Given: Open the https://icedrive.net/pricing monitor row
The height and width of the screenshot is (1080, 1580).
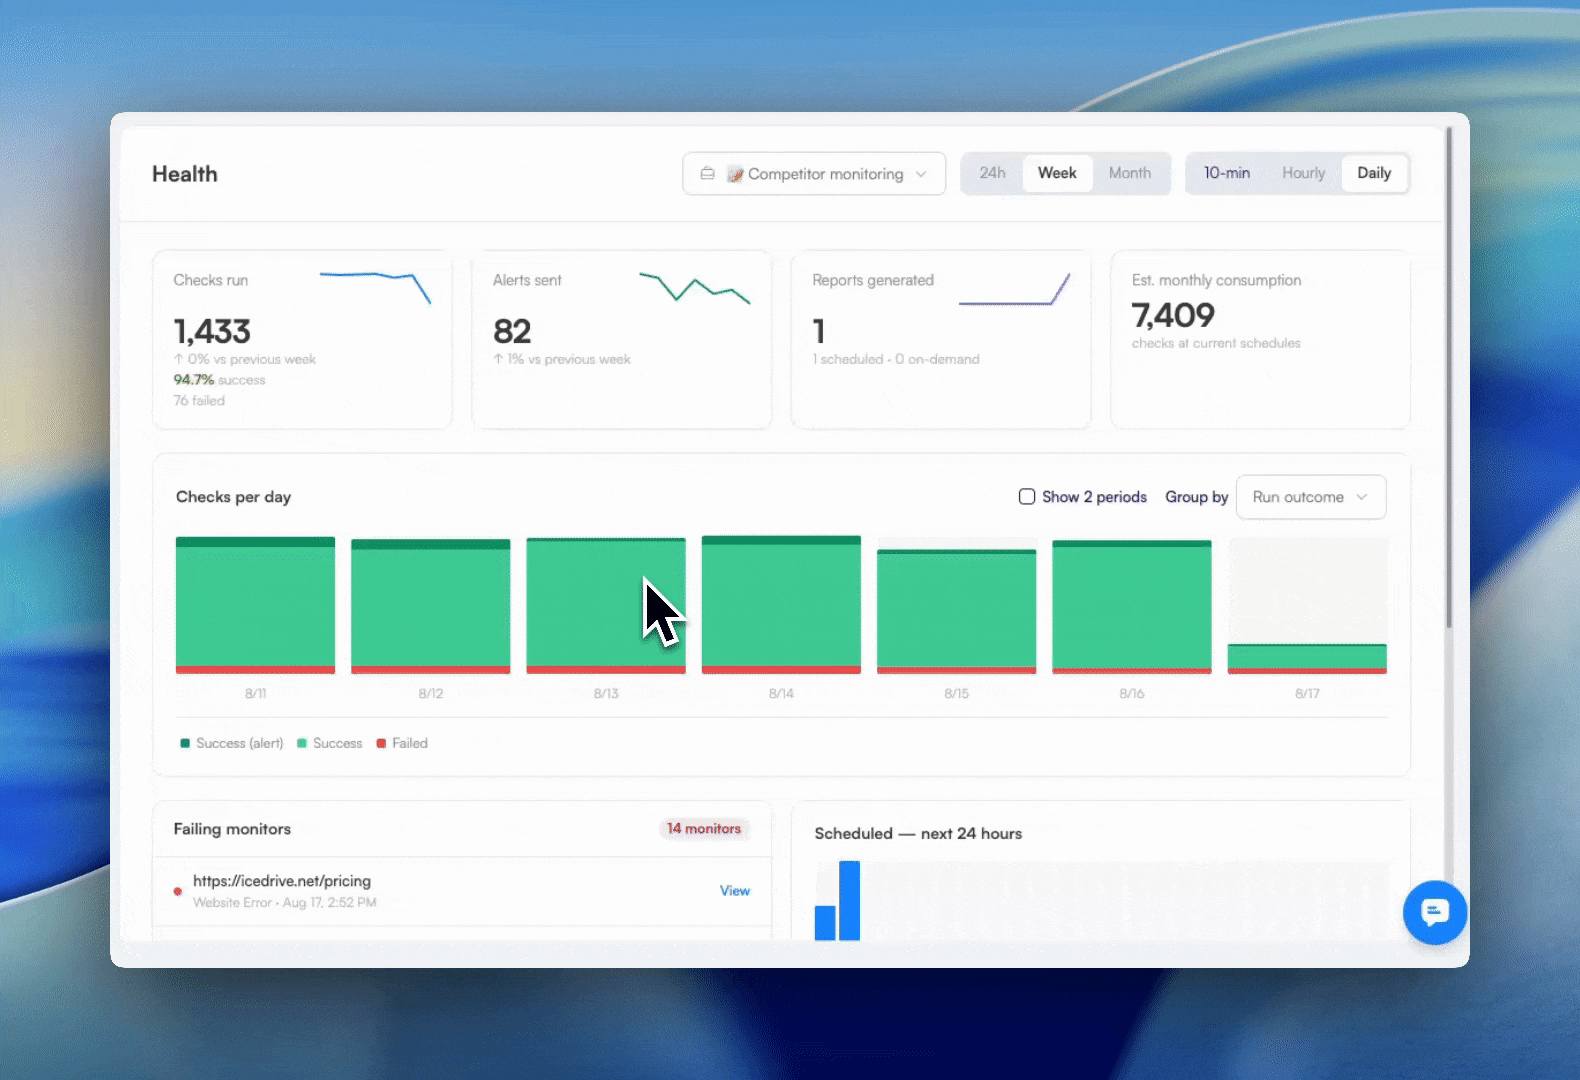Looking at the screenshot, I should (x=462, y=891).
